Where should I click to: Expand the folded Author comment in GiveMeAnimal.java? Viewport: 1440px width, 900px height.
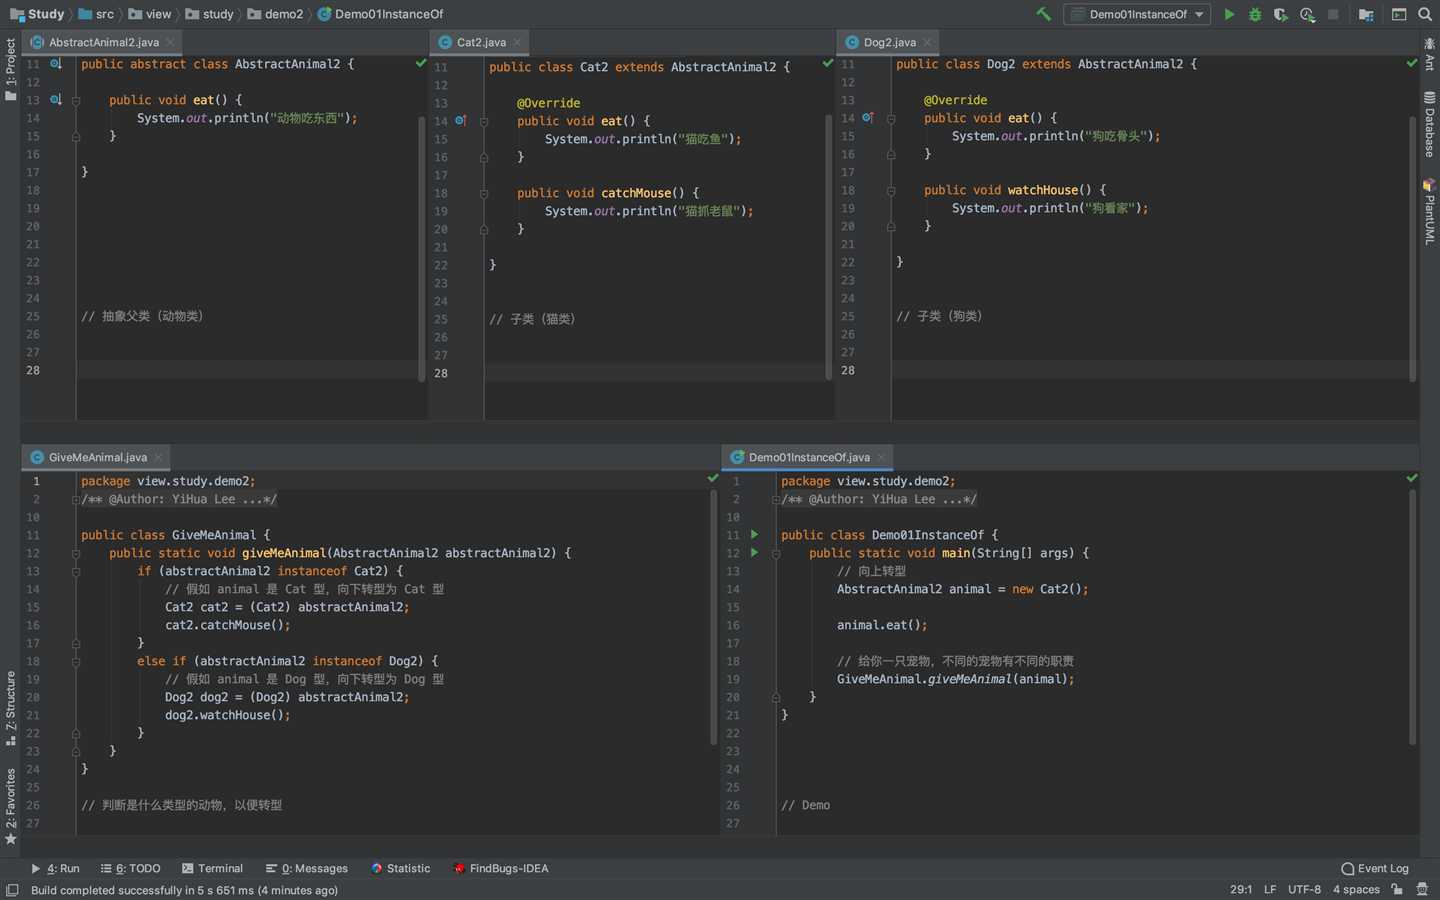(x=76, y=499)
